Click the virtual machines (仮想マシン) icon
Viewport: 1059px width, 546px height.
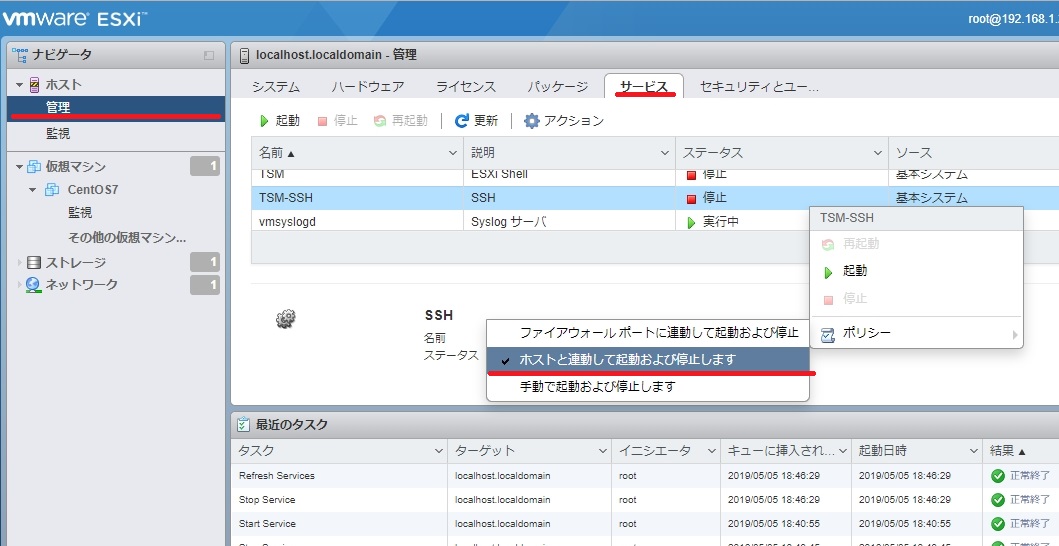34,167
